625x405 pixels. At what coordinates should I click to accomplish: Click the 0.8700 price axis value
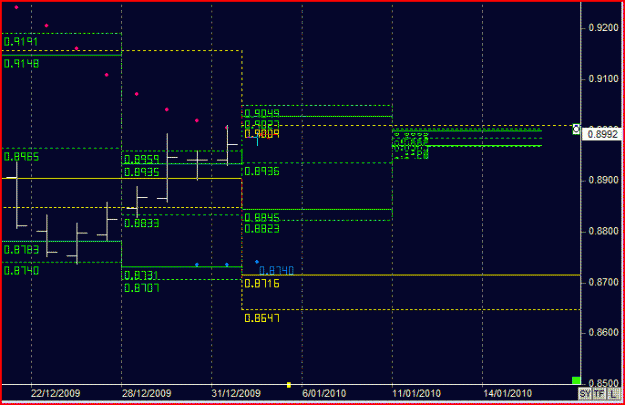point(603,282)
